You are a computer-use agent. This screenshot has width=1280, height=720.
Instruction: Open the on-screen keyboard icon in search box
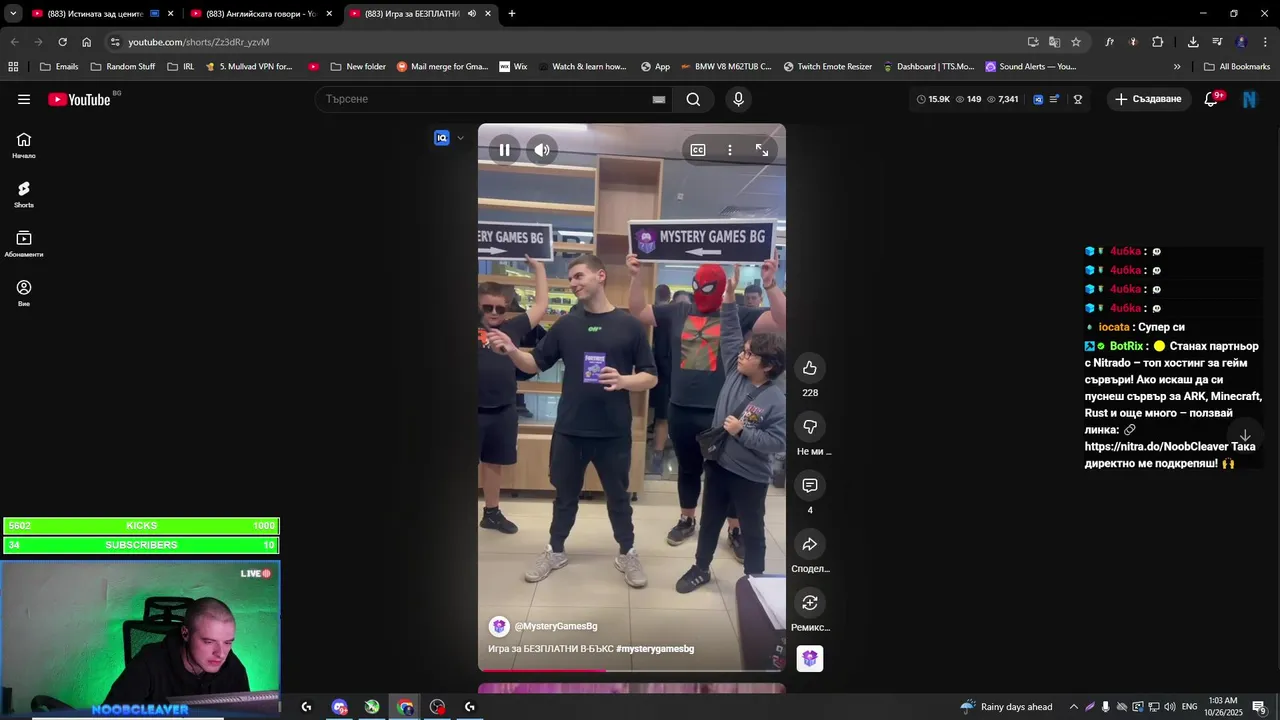[659, 99]
